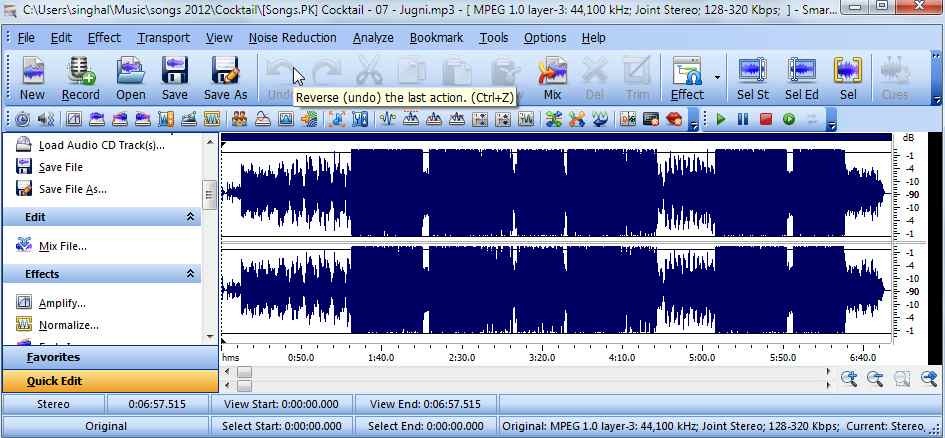Click the Record toolbar icon
The height and width of the screenshot is (438, 945).
[80, 77]
